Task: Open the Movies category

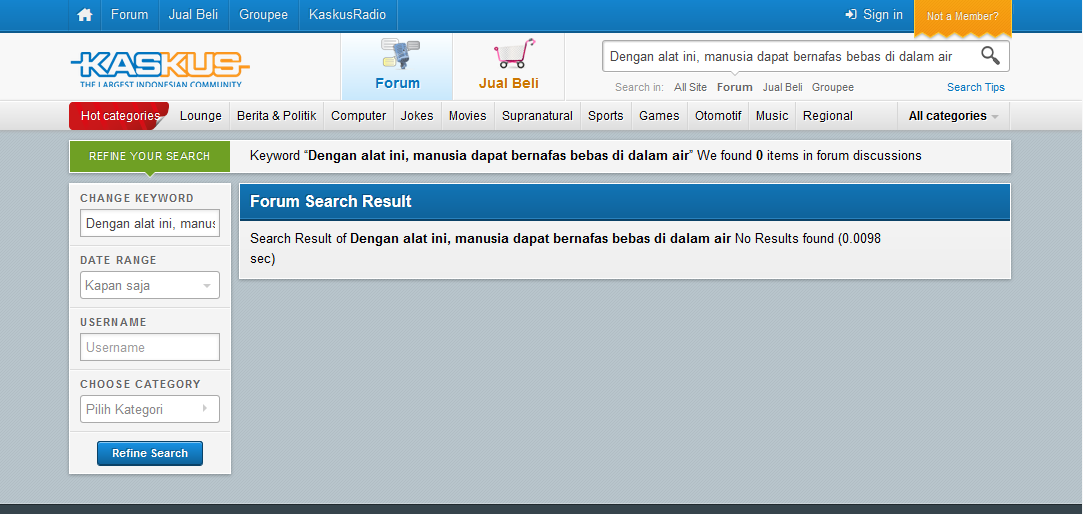Action: [467, 116]
